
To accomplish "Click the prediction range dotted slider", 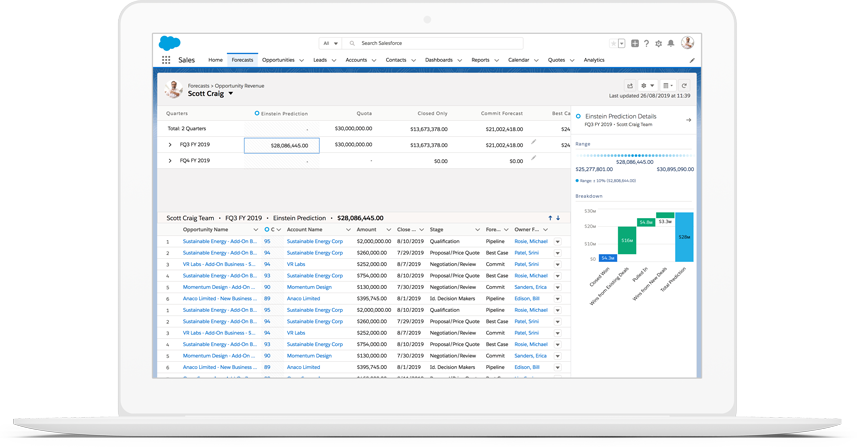I will 634,156.
